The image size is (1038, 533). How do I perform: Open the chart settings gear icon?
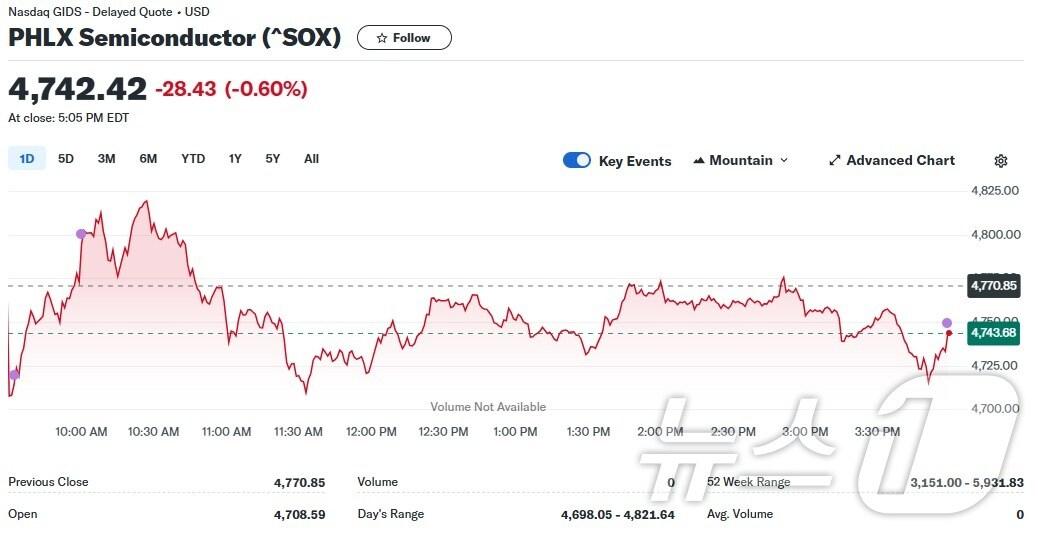pyautogui.click(x=1001, y=161)
